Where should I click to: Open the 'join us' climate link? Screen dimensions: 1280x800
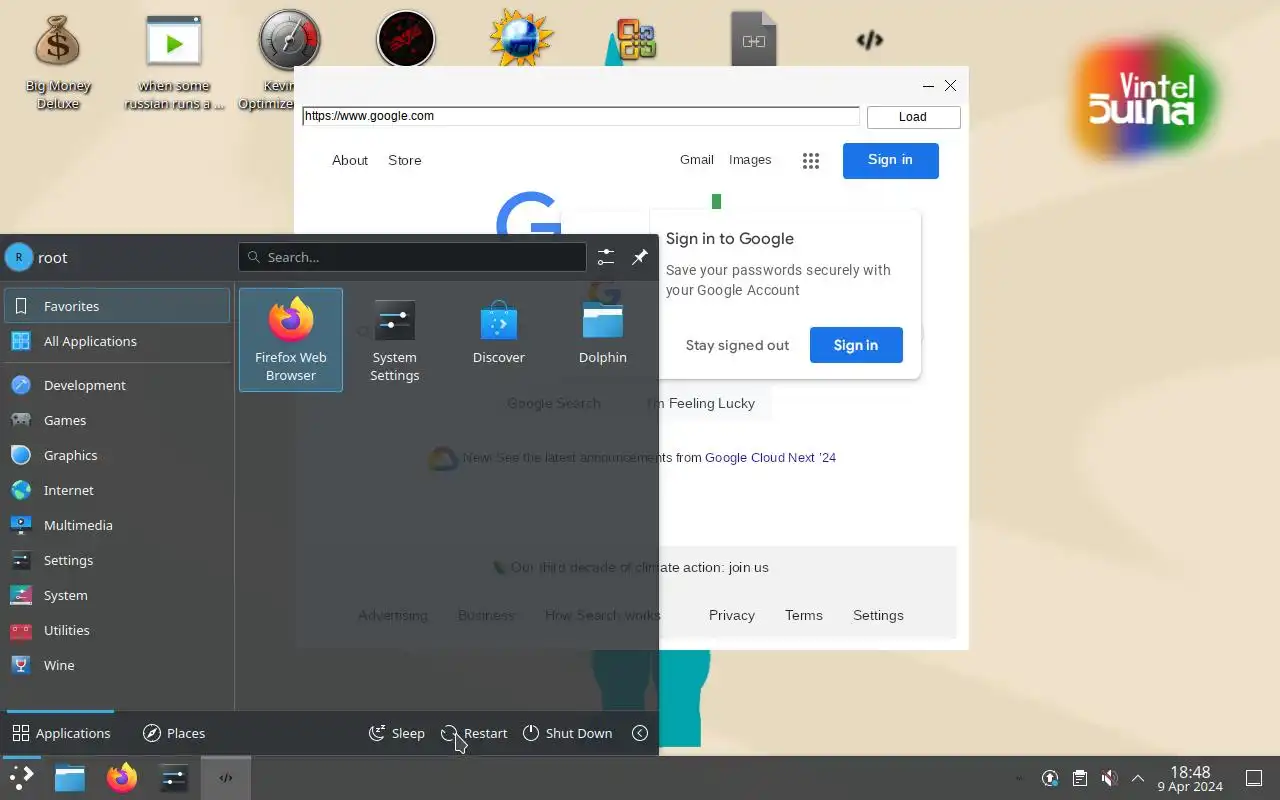coord(749,567)
